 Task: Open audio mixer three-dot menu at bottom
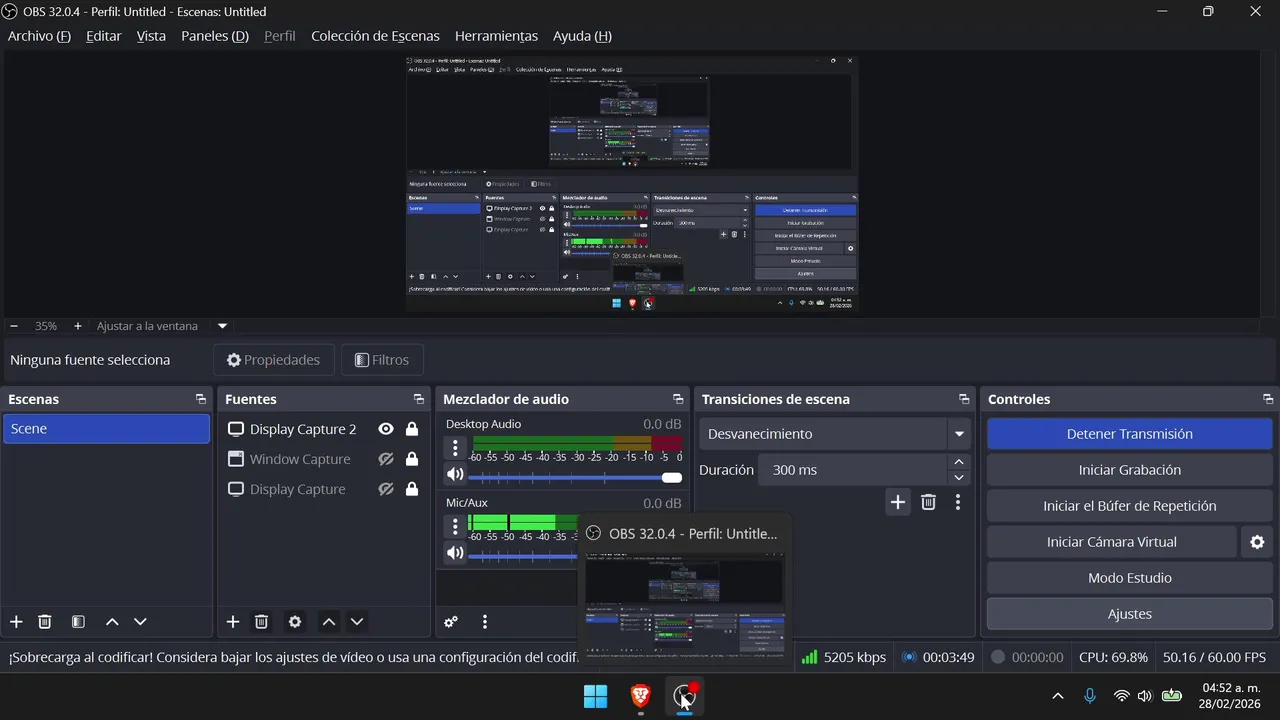coord(485,622)
